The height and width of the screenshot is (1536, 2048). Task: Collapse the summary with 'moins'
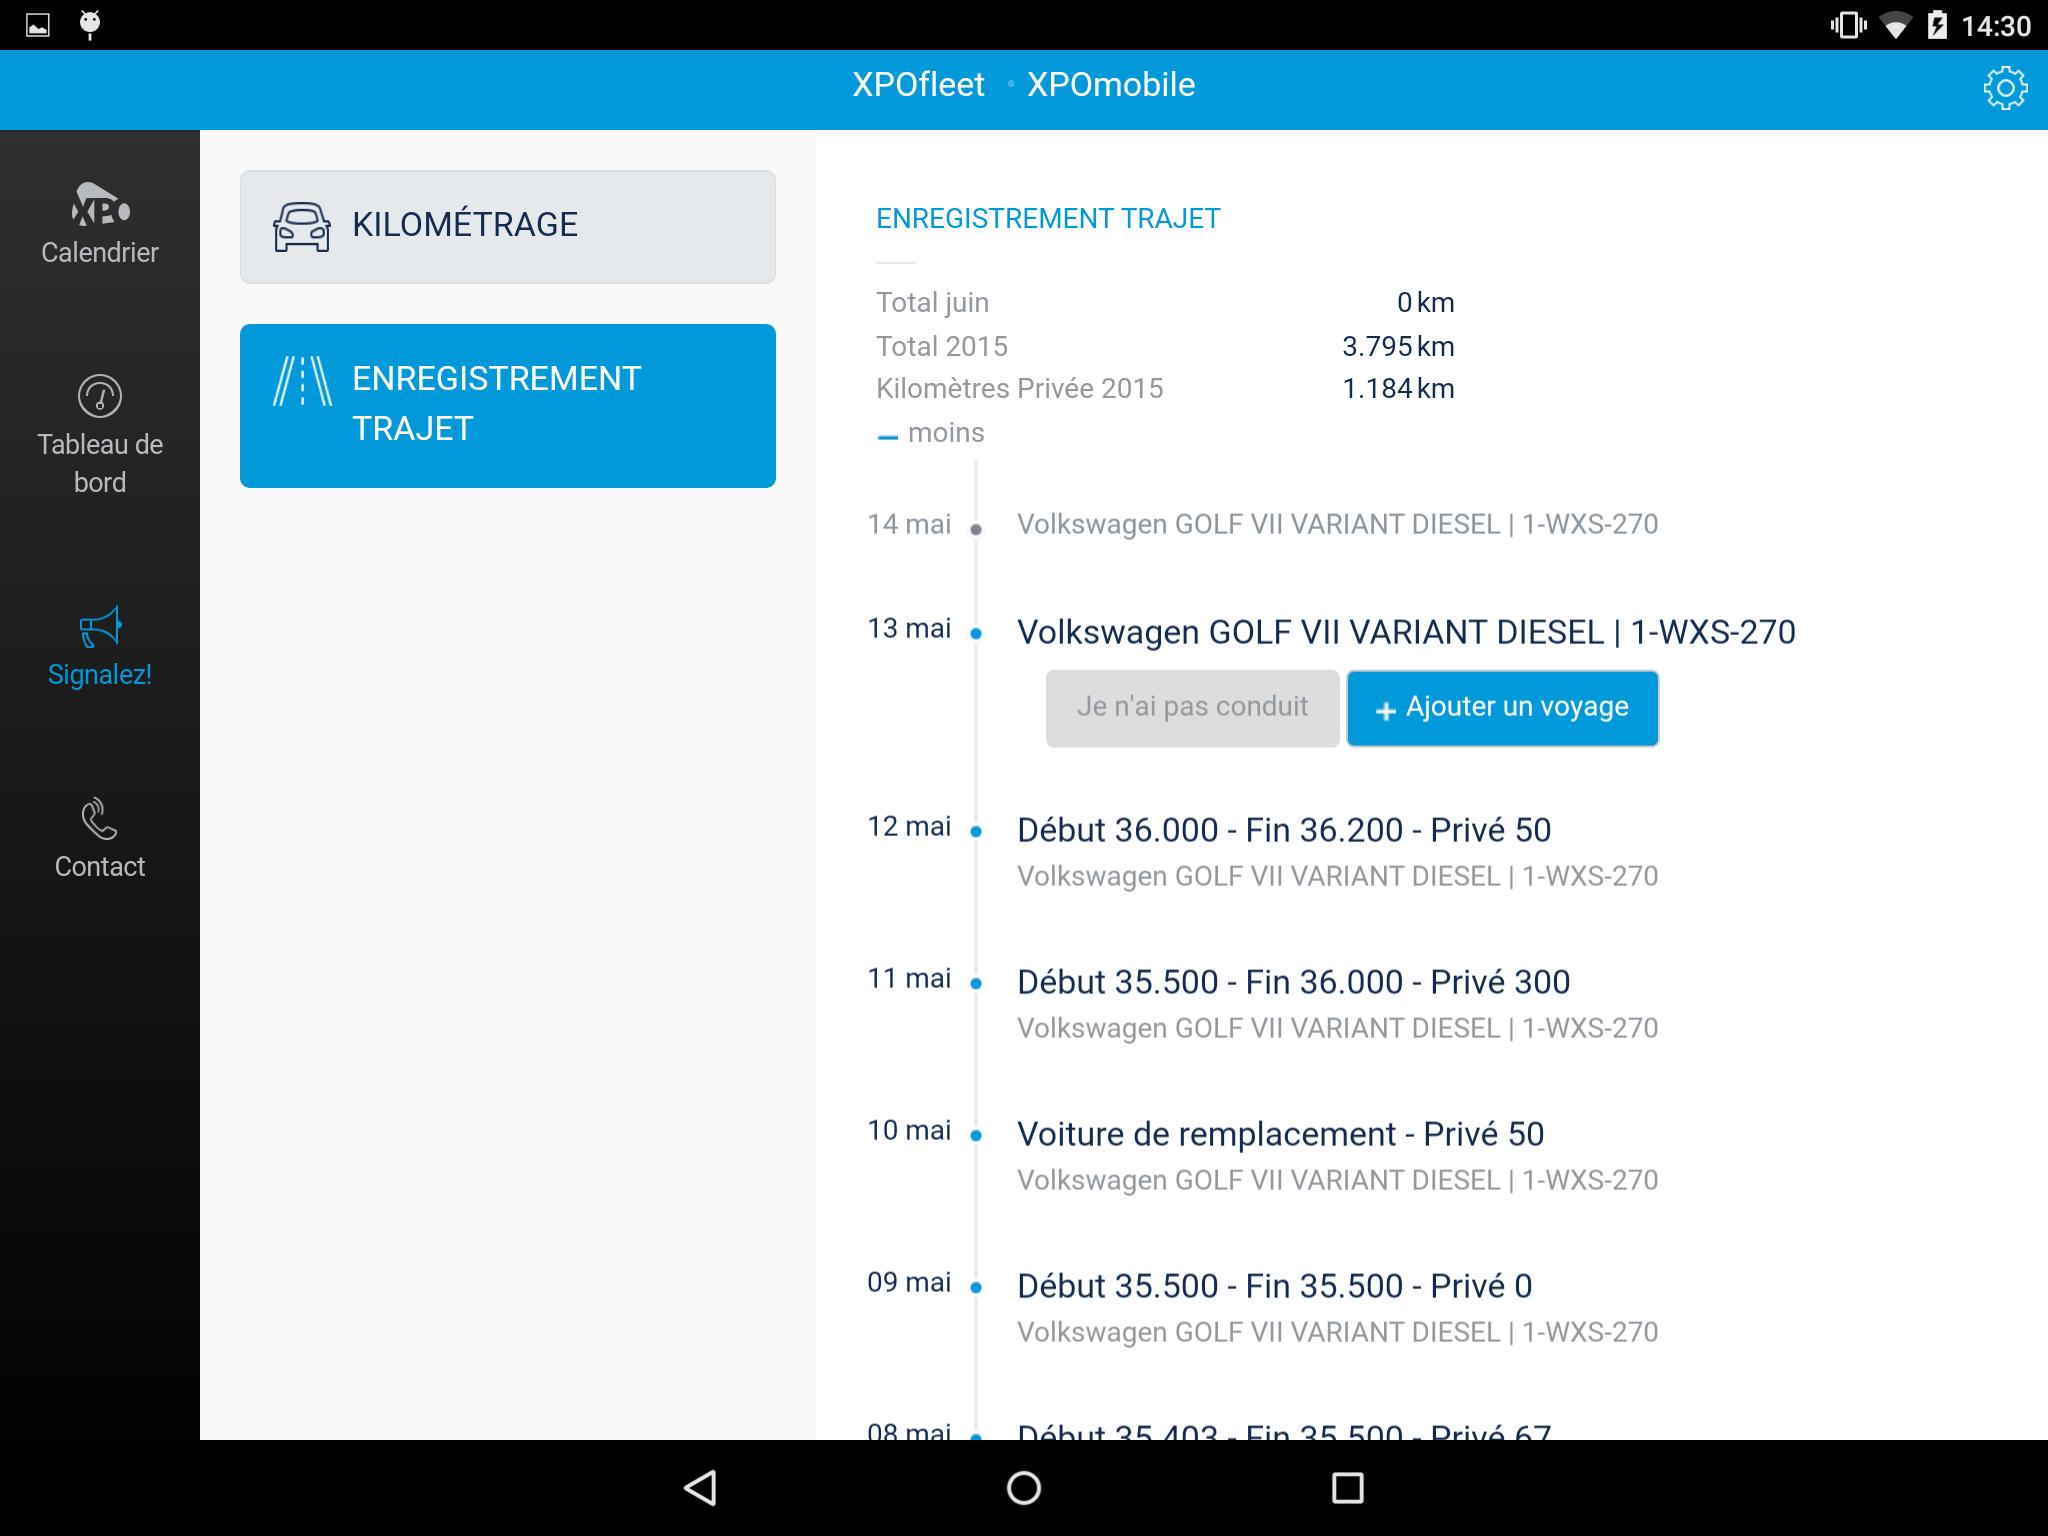point(931,433)
